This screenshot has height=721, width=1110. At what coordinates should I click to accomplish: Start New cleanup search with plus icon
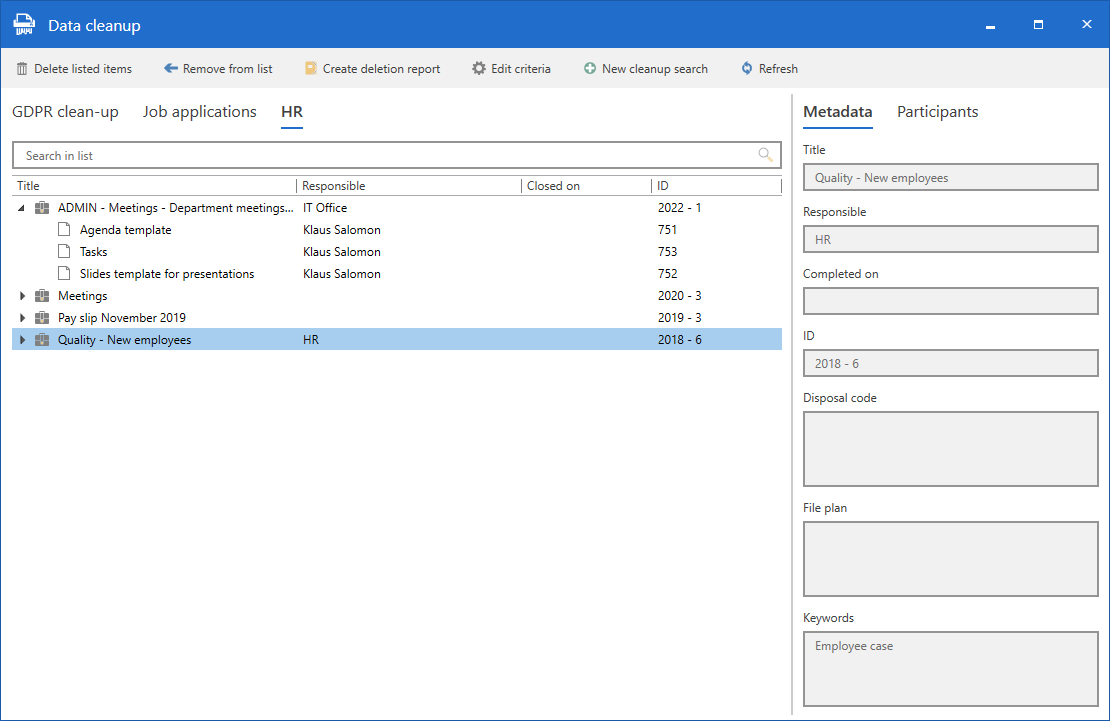click(590, 69)
